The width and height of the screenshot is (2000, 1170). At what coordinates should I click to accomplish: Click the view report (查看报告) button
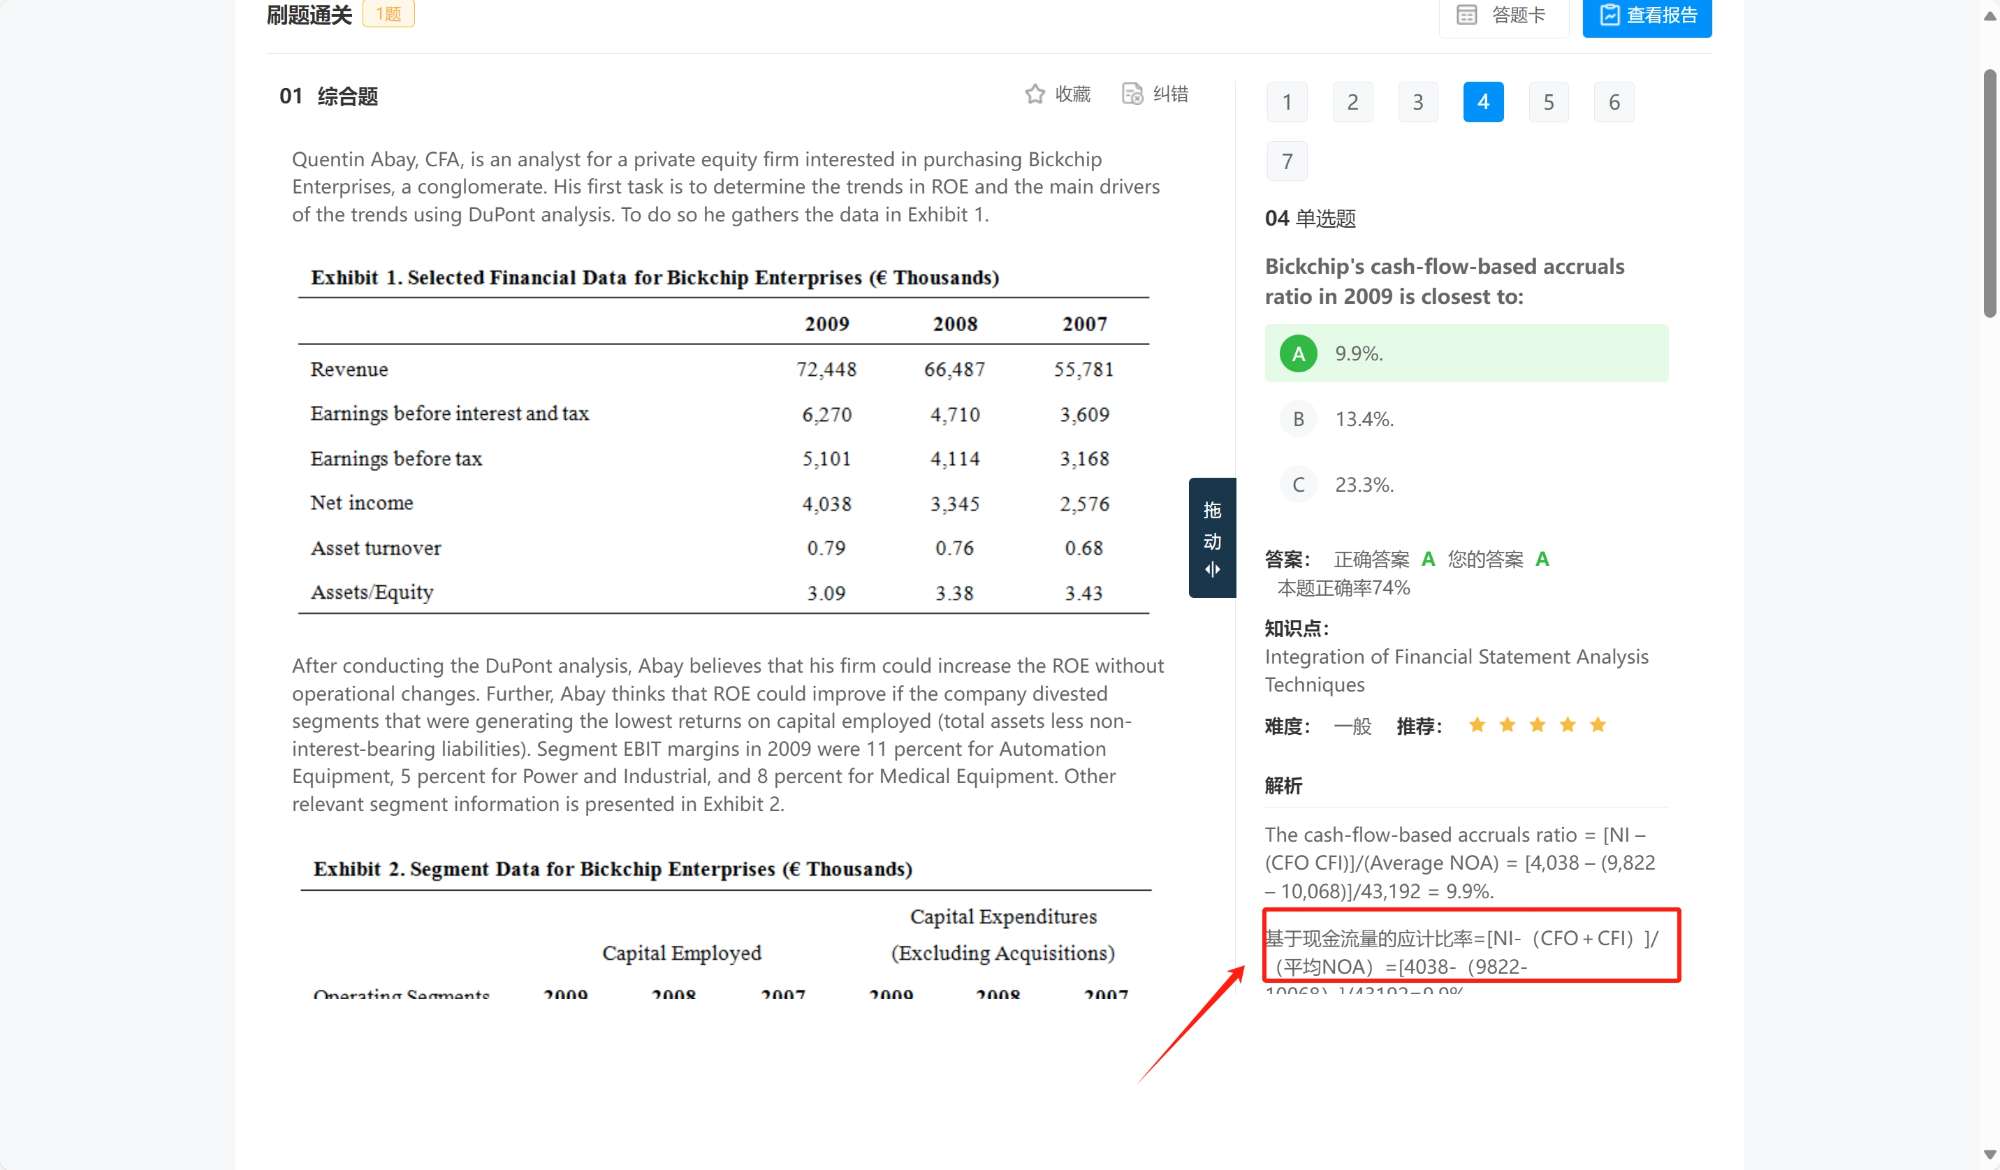1647,15
